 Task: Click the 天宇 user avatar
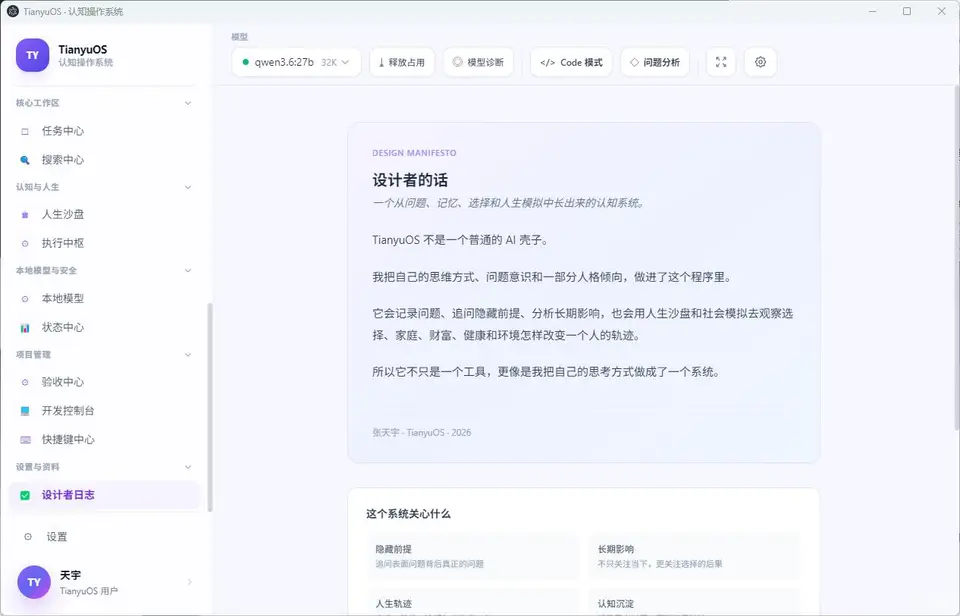tap(34, 582)
